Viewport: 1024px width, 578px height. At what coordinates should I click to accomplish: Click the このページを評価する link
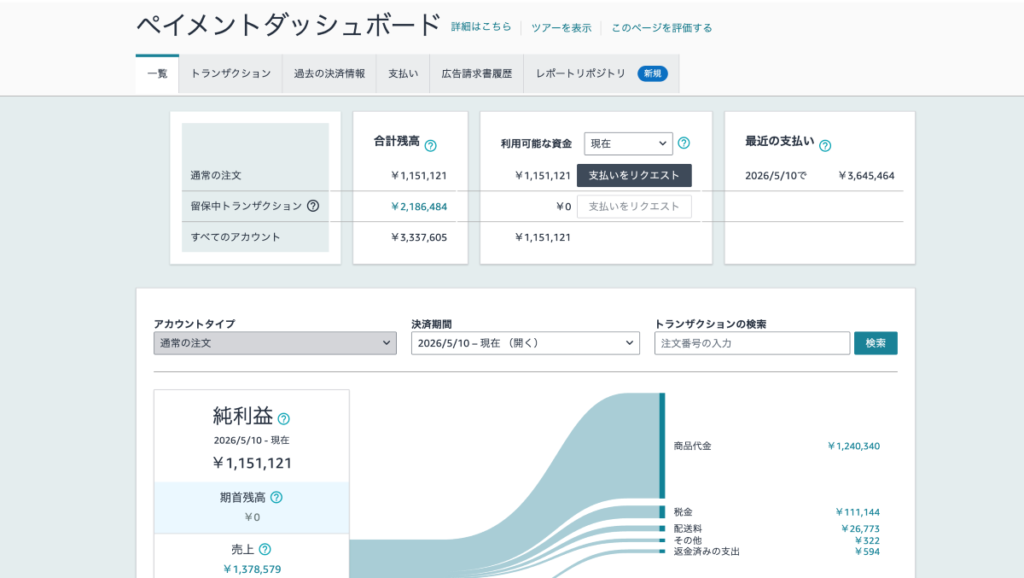point(662,27)
